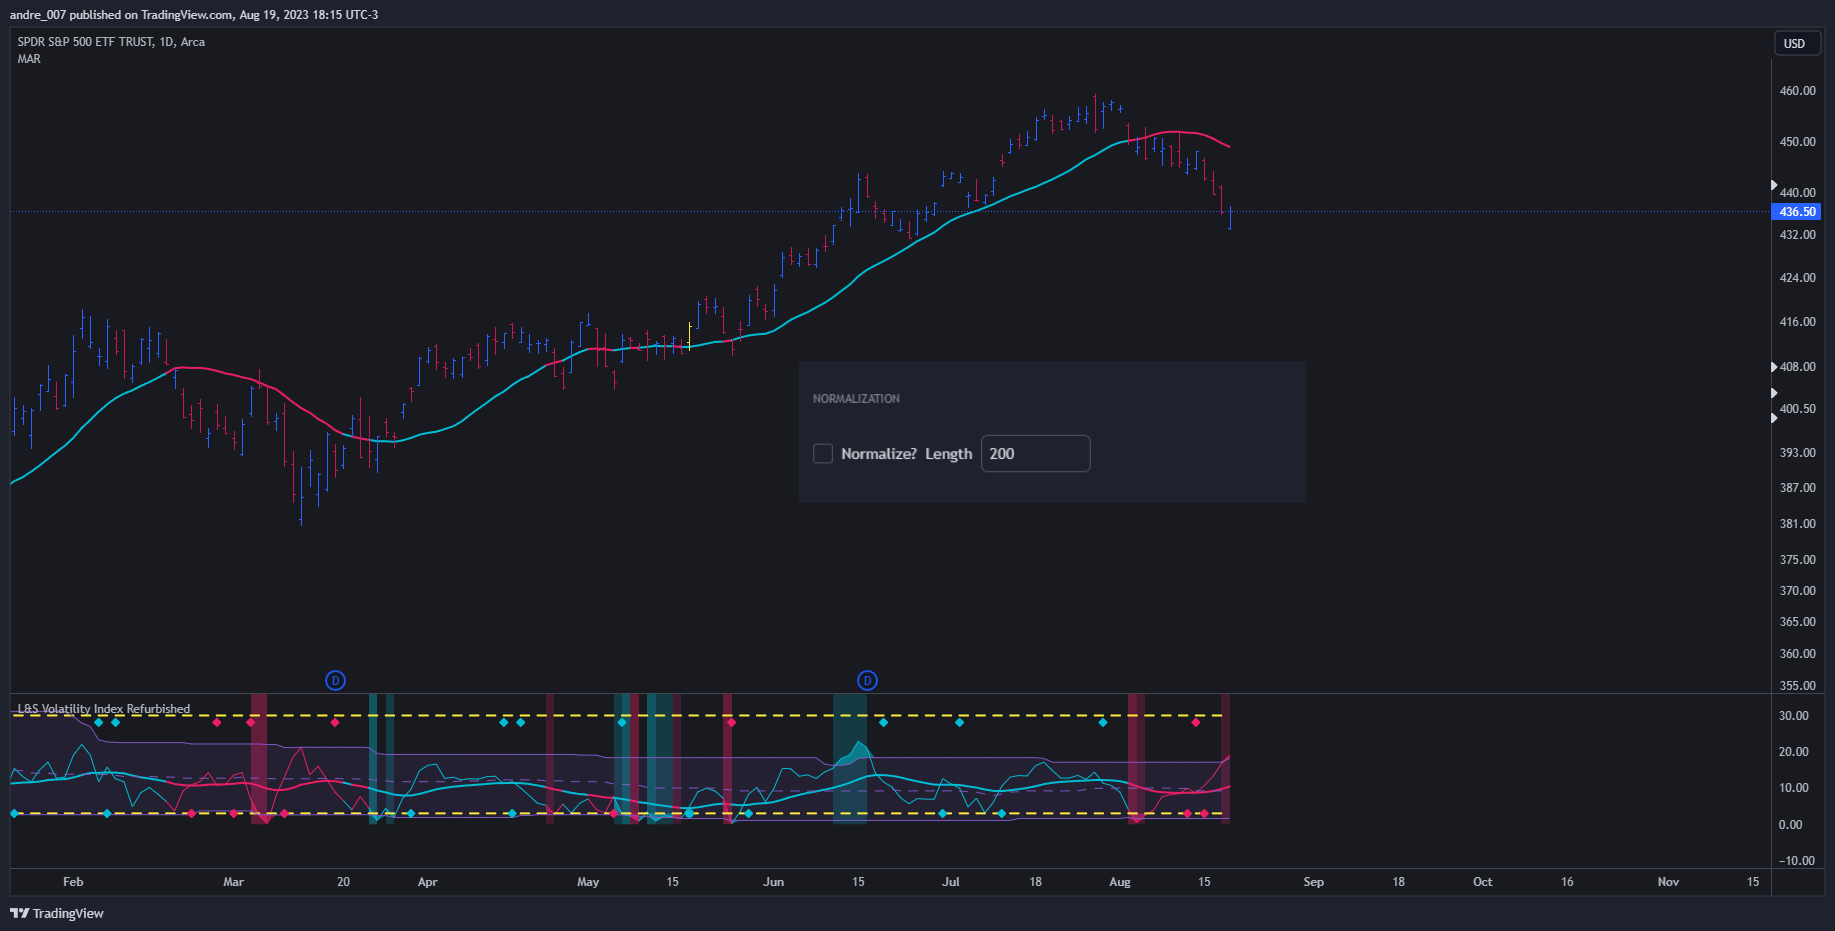1835x931 pixels.
Task: Select the -10.00 volatility scale label
Action: click(x=1795, y=861)
